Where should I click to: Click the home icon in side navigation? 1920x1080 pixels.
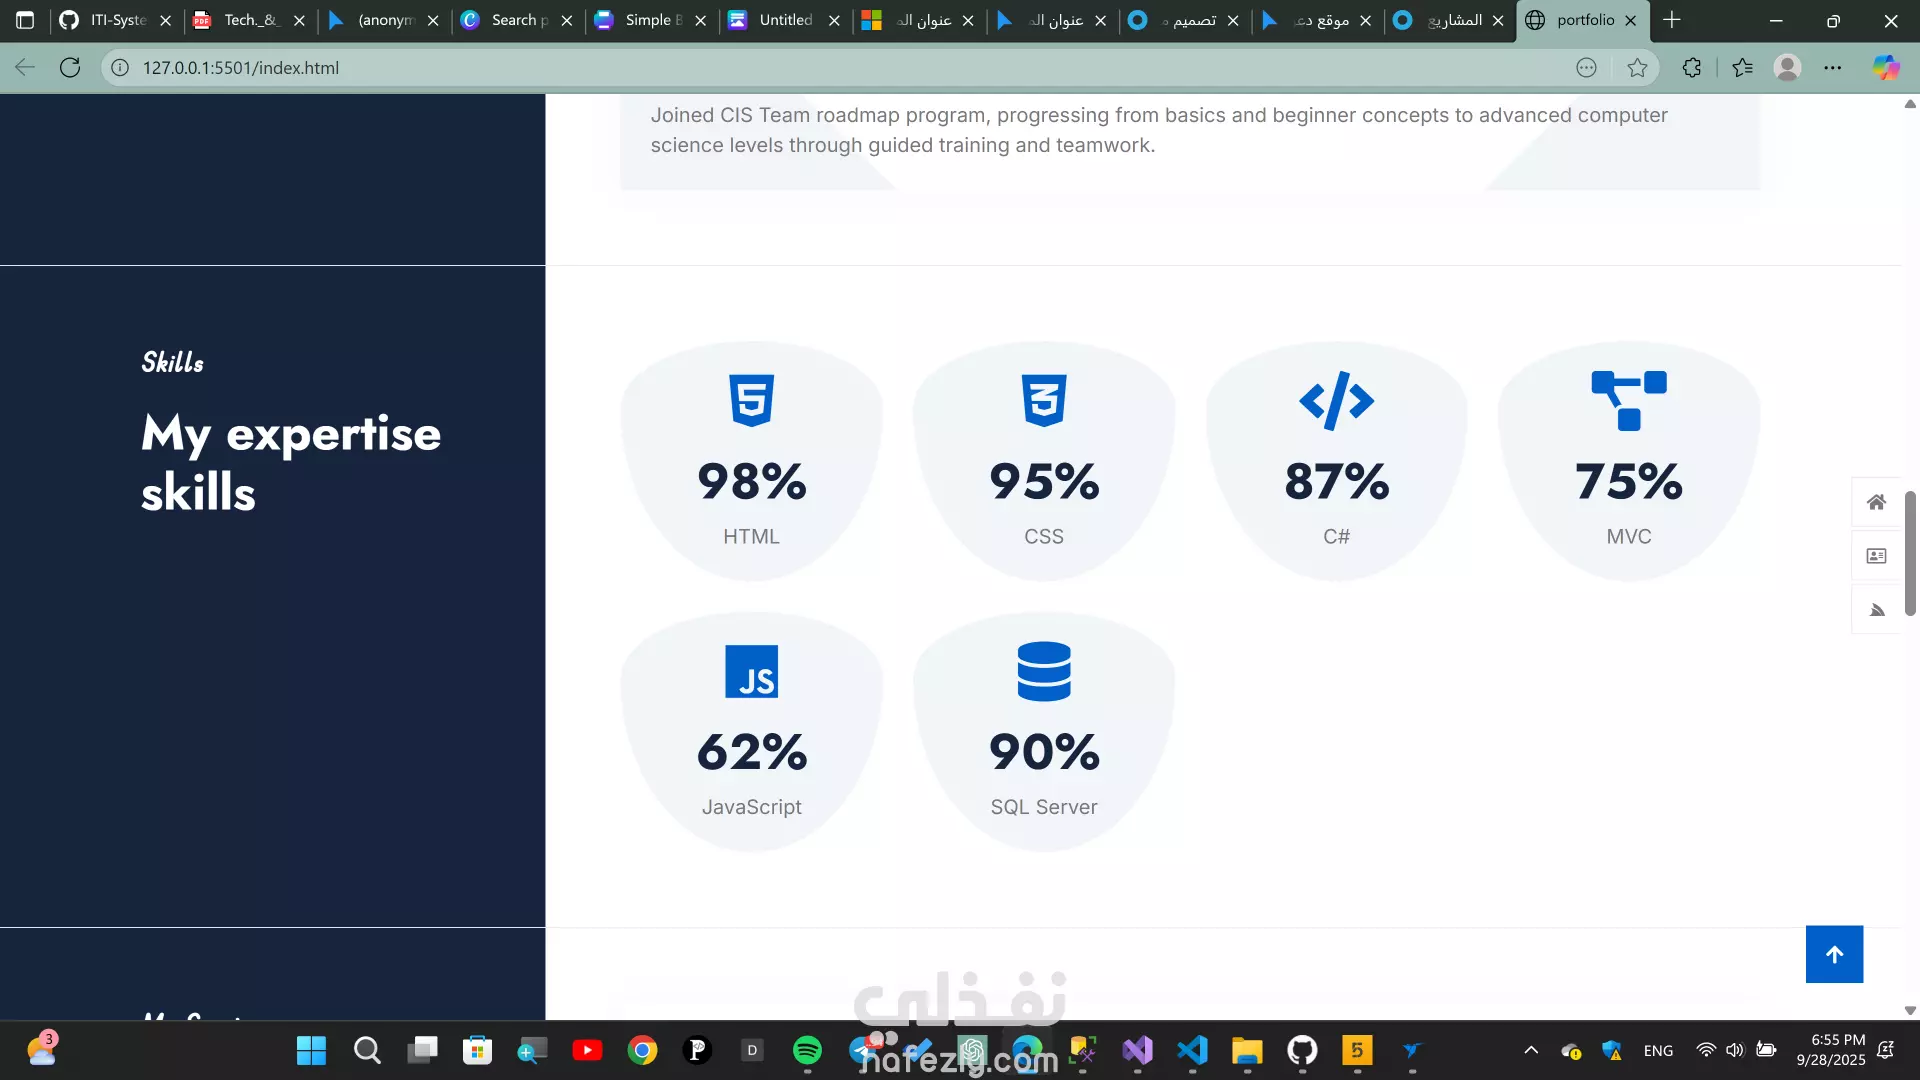pos(1876,502)
